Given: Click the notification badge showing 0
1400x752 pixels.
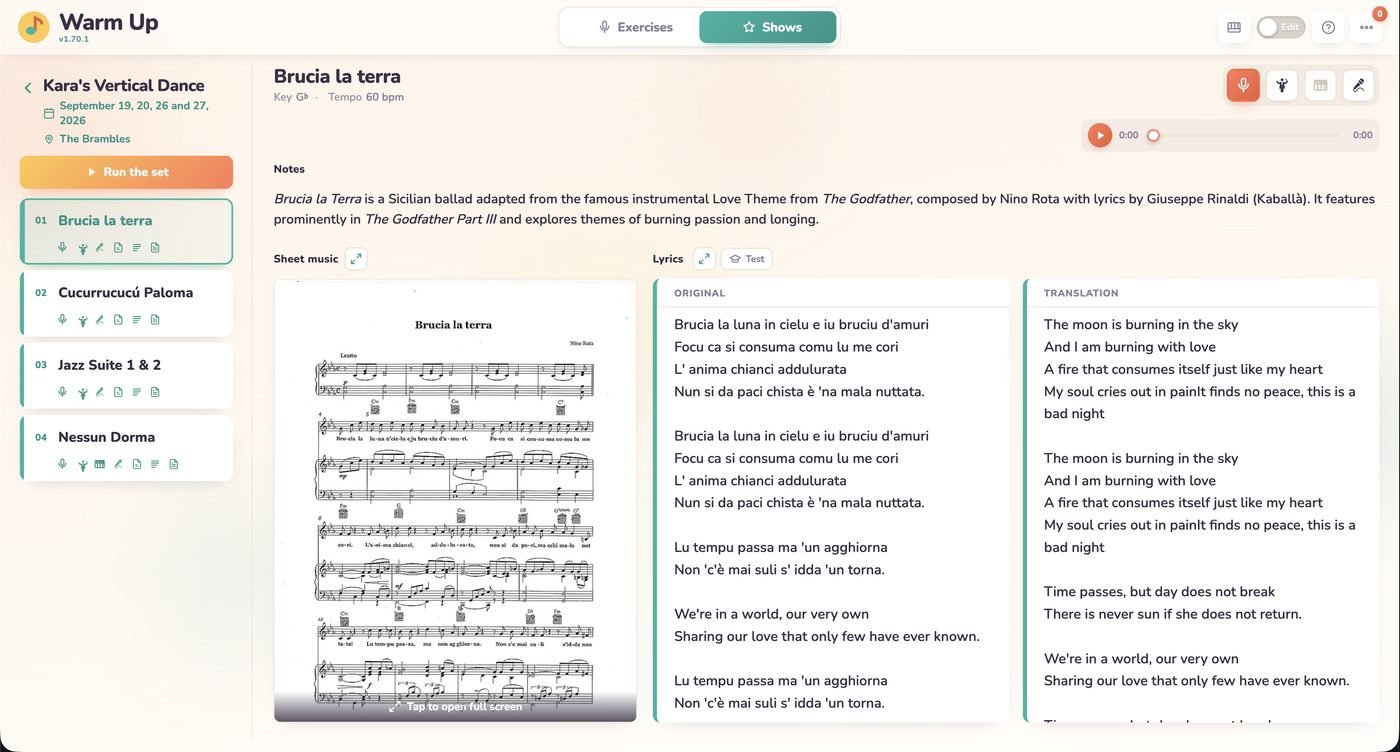Looking at the screenshot, I should pyautogui.click(x=1380, y=13).
